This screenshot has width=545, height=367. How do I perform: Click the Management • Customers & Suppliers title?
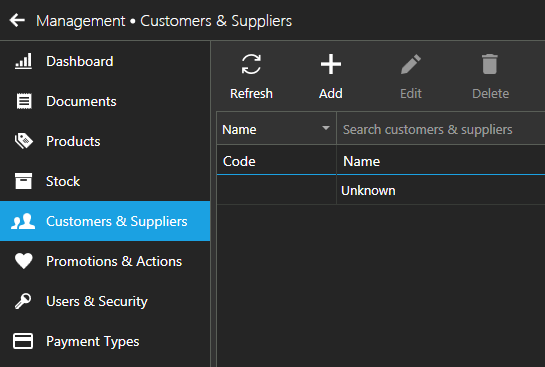(x=164, y=21)
